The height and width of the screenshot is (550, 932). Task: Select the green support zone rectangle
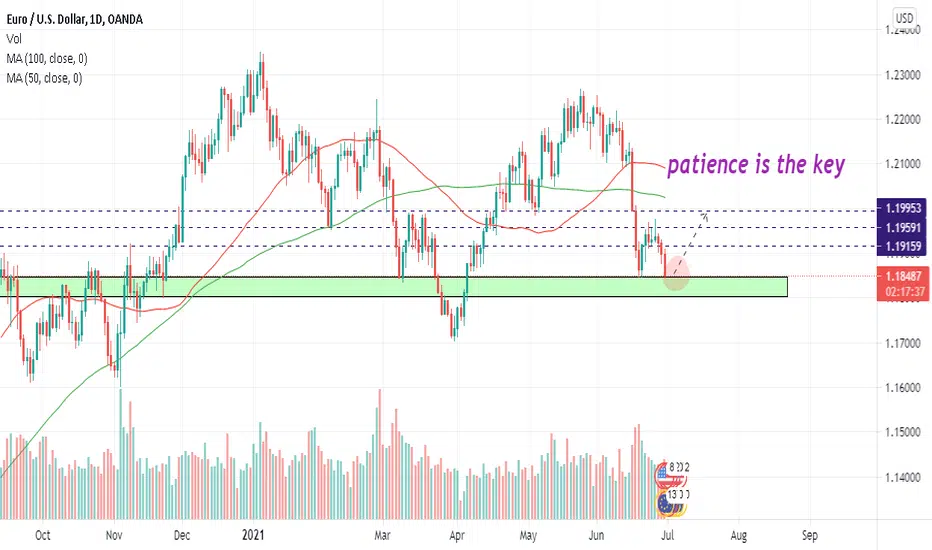coord(393,287)
